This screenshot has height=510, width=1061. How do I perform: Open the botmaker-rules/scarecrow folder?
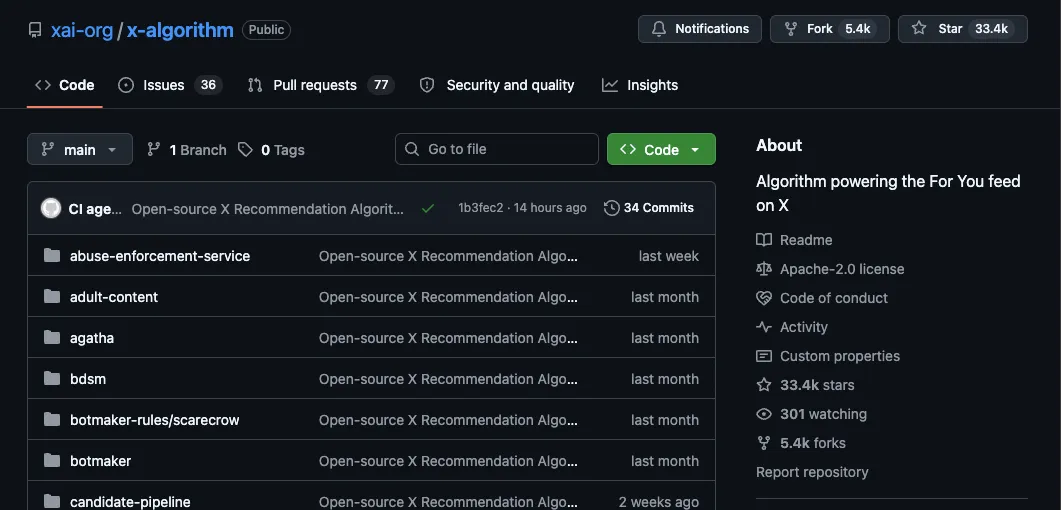click(x=154, y=421)
